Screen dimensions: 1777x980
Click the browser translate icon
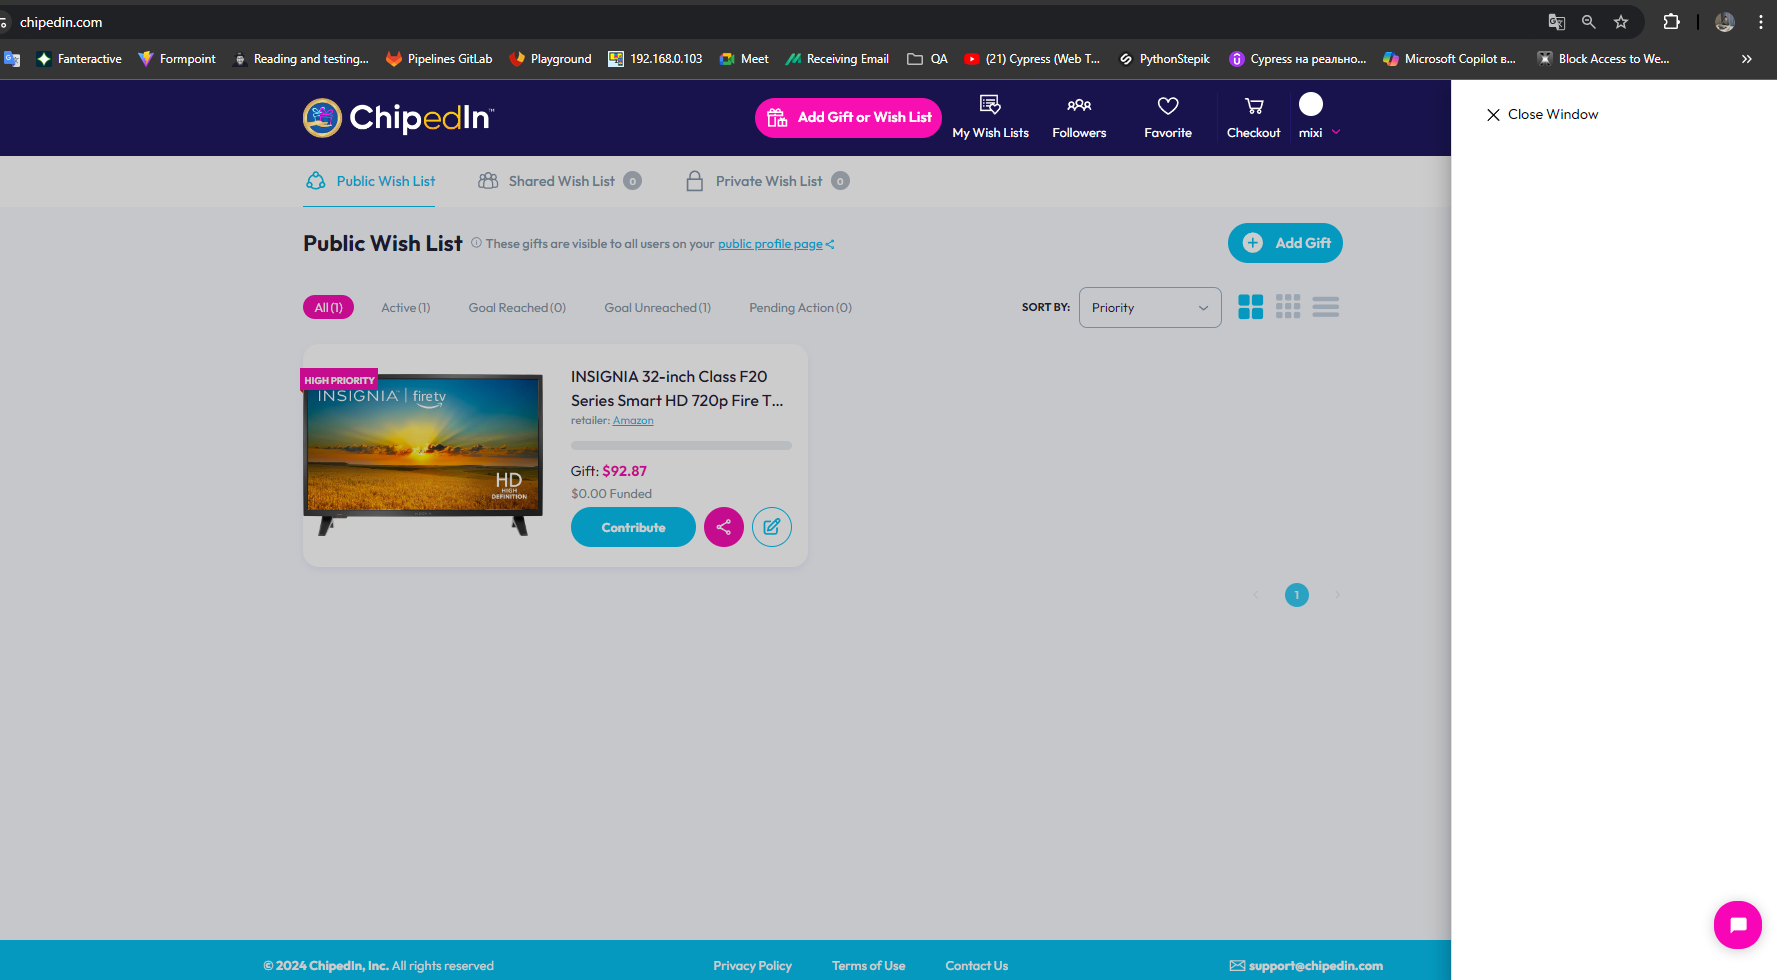(x=1556, y=22)
